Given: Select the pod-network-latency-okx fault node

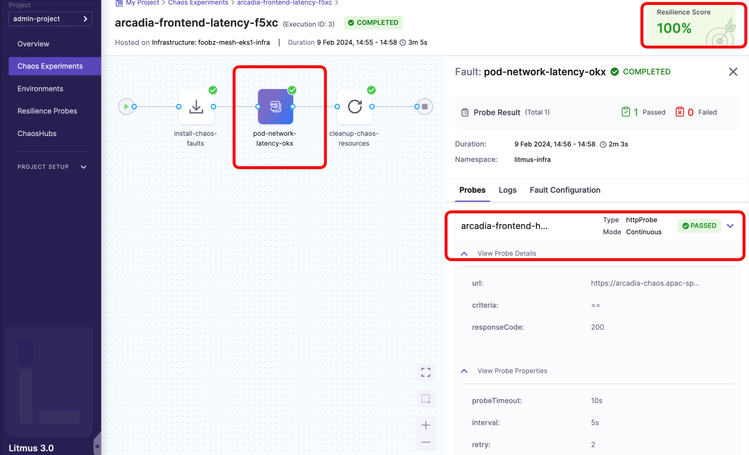Looking at the screenshot, I should [x=275, y=107].
